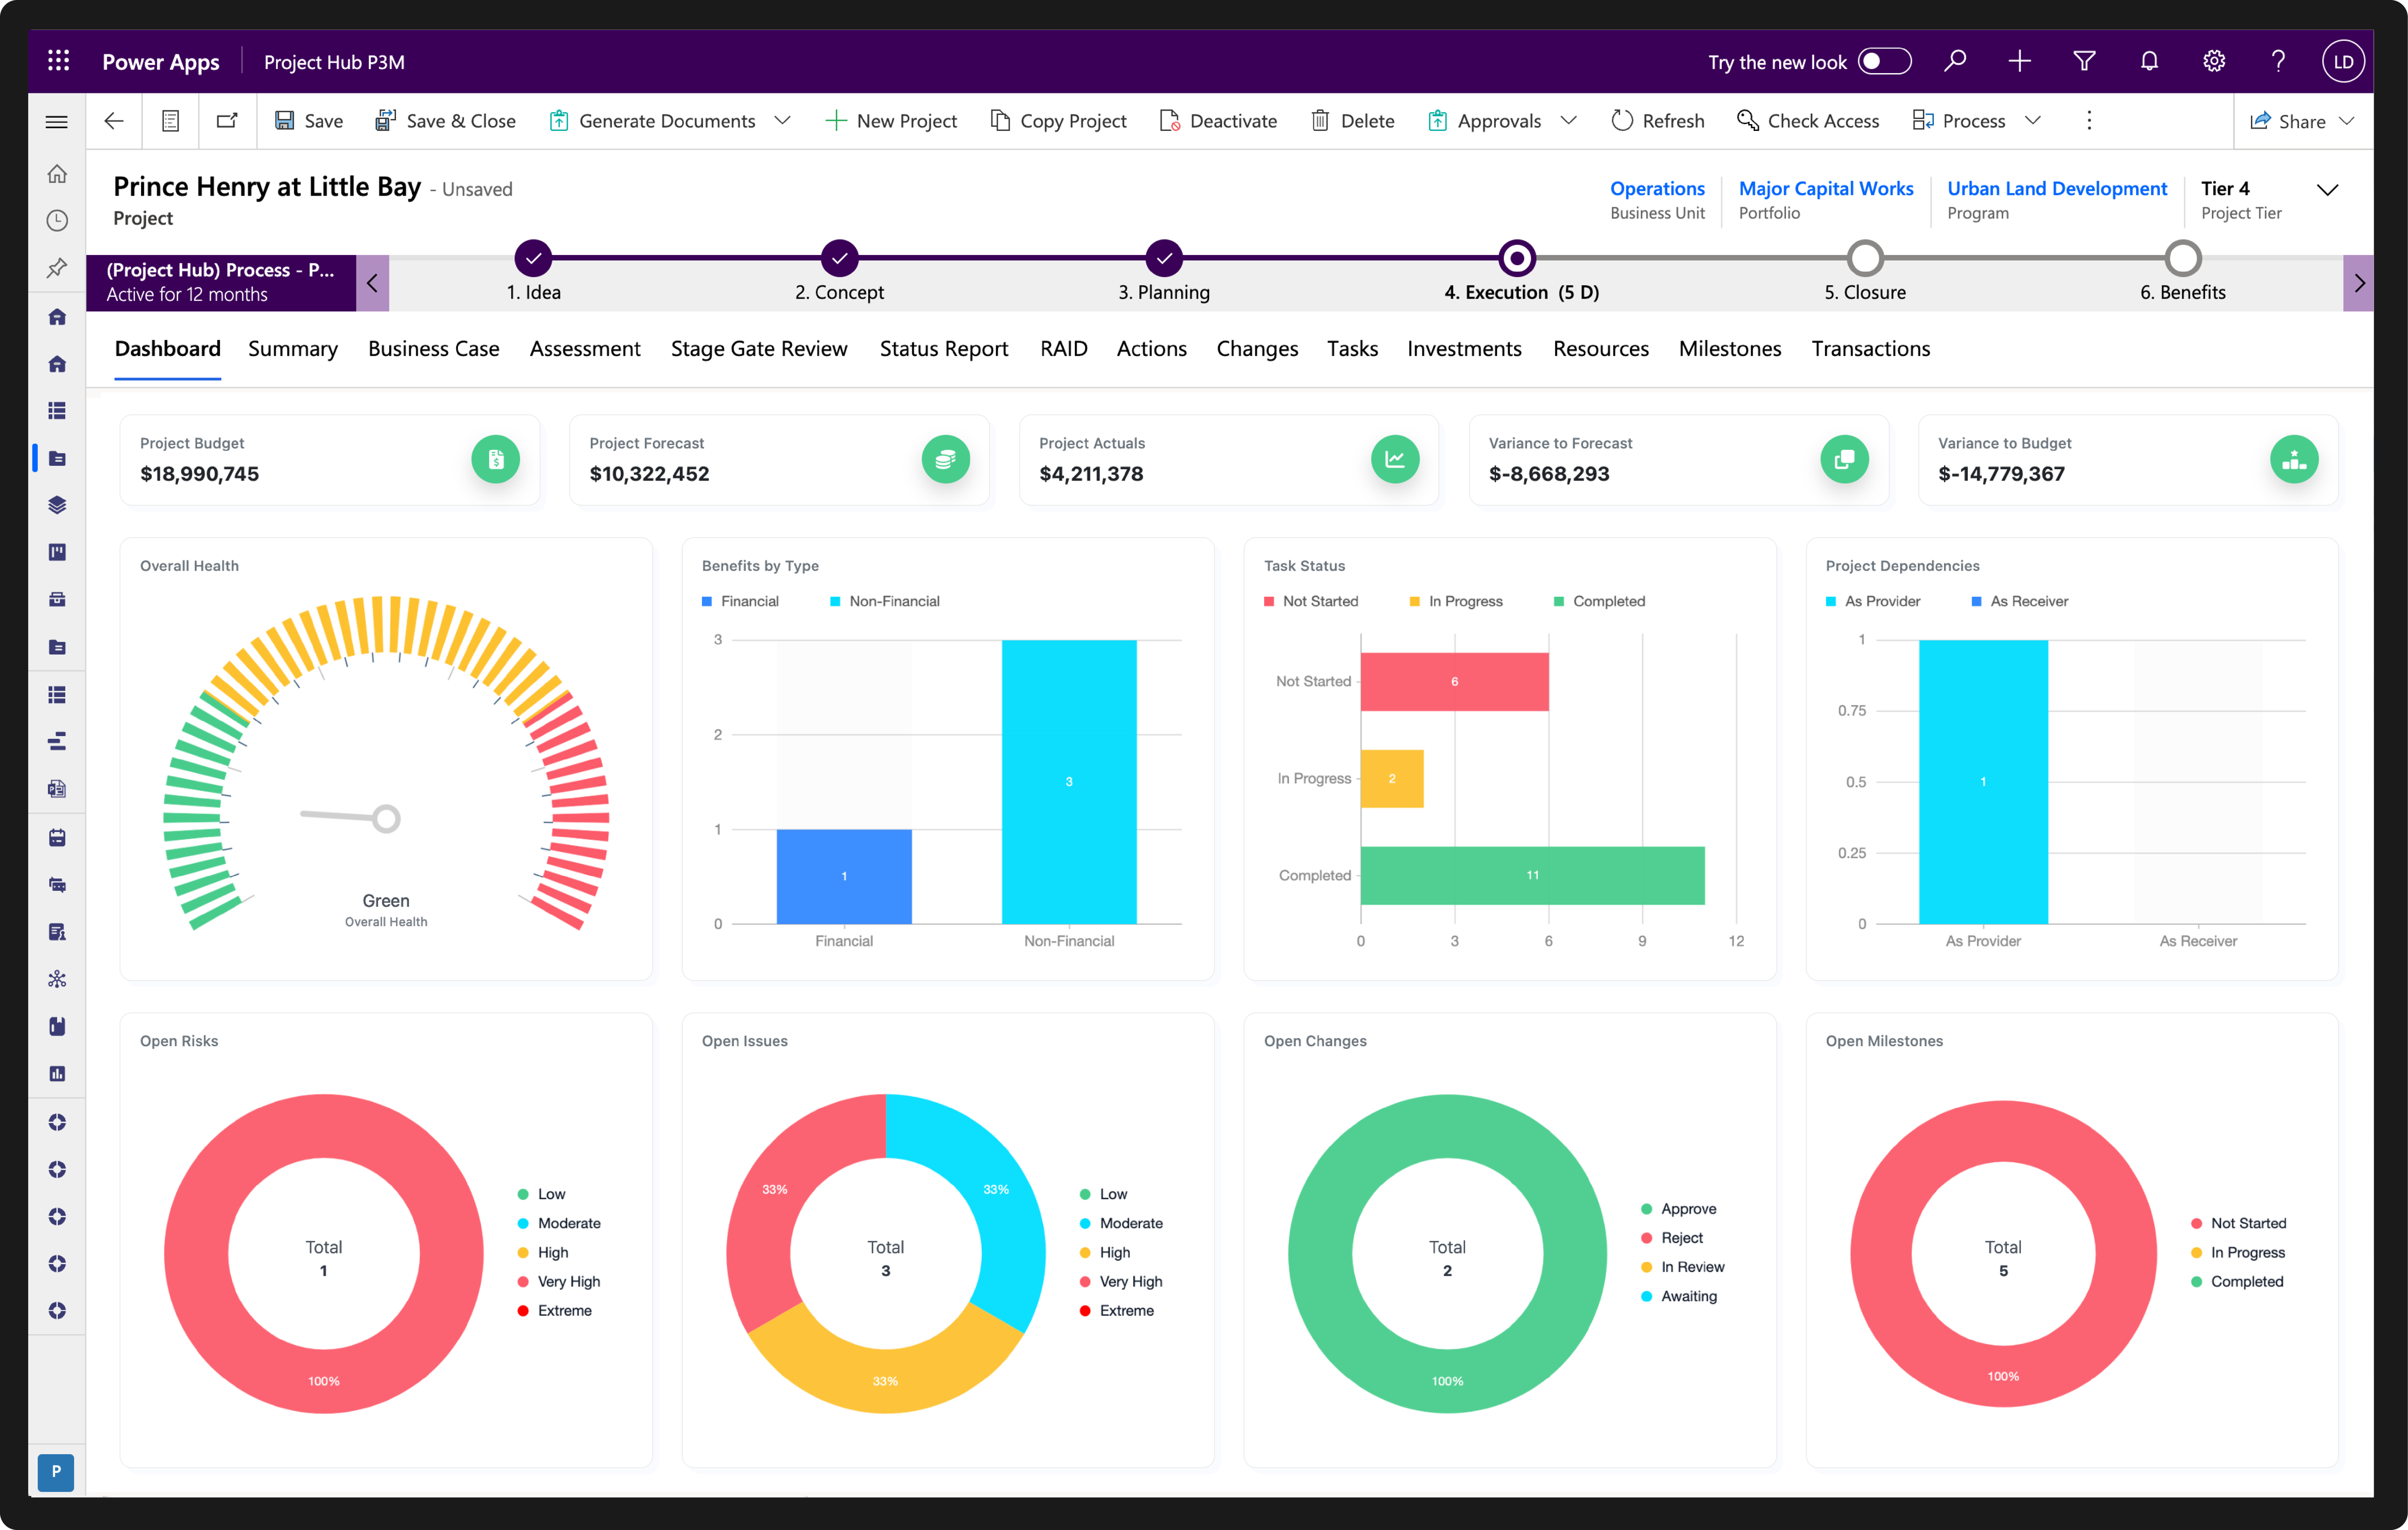
Task: Select the 5. Closure stage marker
Action: (1864, 259)
